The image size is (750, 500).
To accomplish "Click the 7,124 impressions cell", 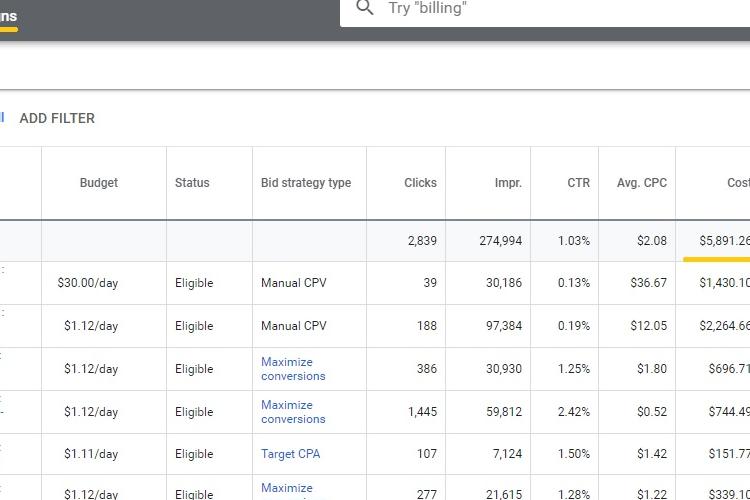I will tap(507, 454).
